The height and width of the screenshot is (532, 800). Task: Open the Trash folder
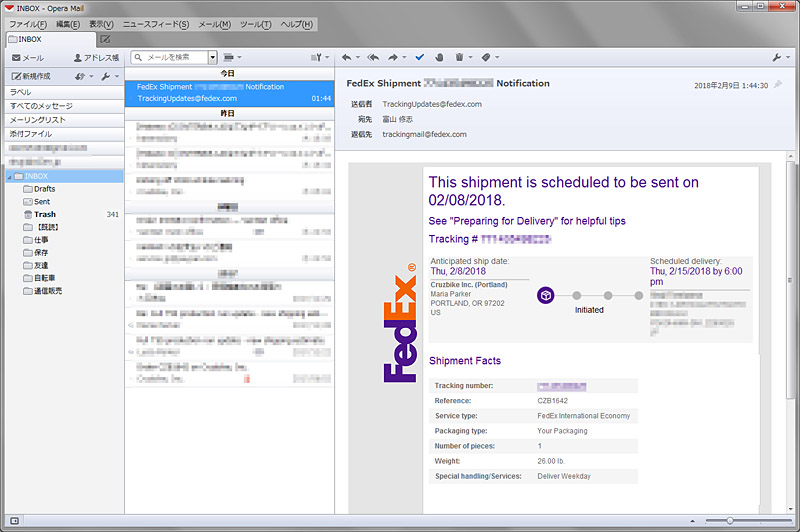coord(40,214)
